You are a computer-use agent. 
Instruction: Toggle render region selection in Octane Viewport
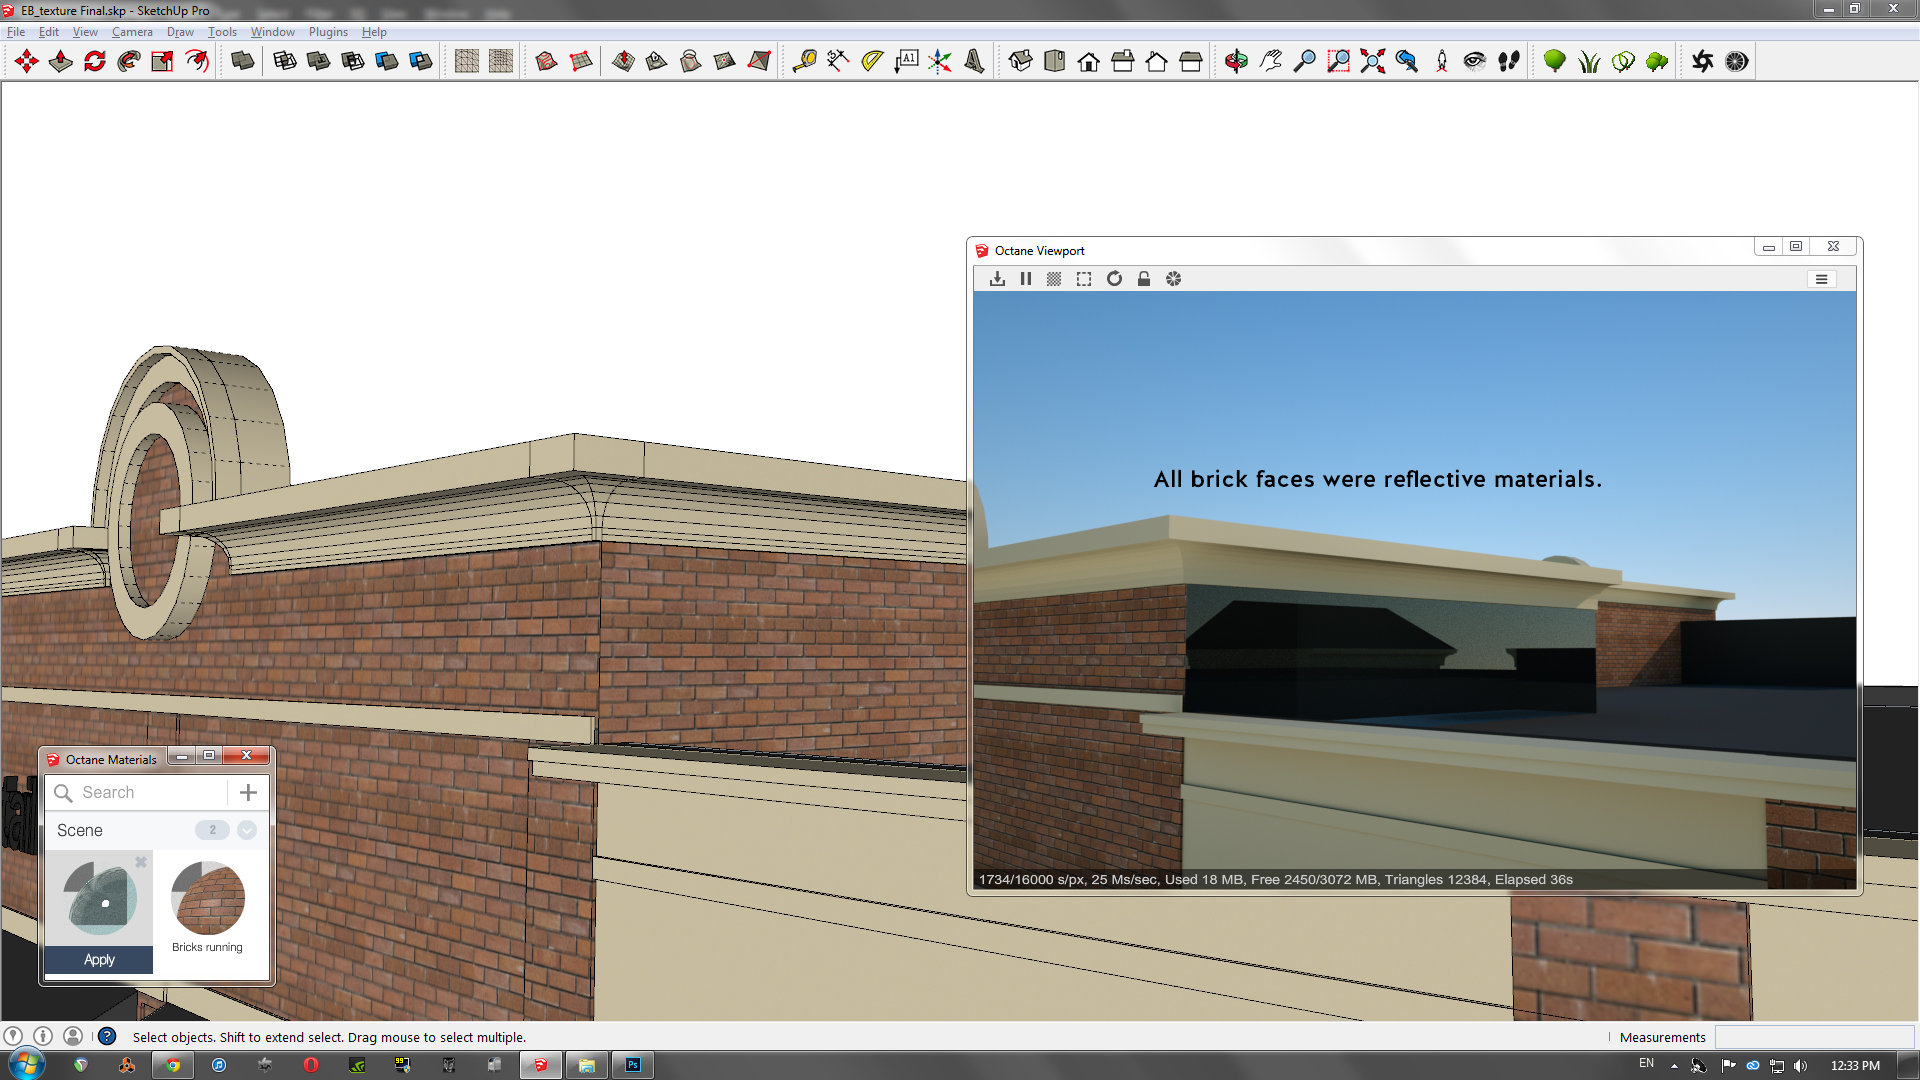pyautogui.click(x=1084, y=279)
